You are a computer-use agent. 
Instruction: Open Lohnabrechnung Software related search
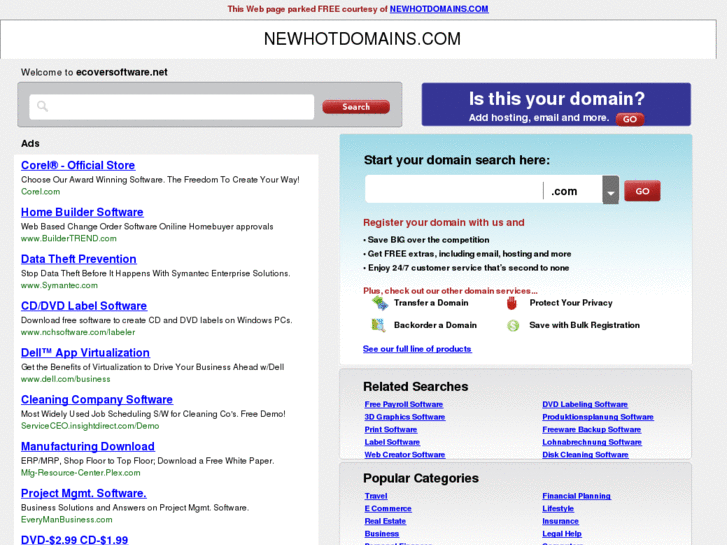pos(592,442)
